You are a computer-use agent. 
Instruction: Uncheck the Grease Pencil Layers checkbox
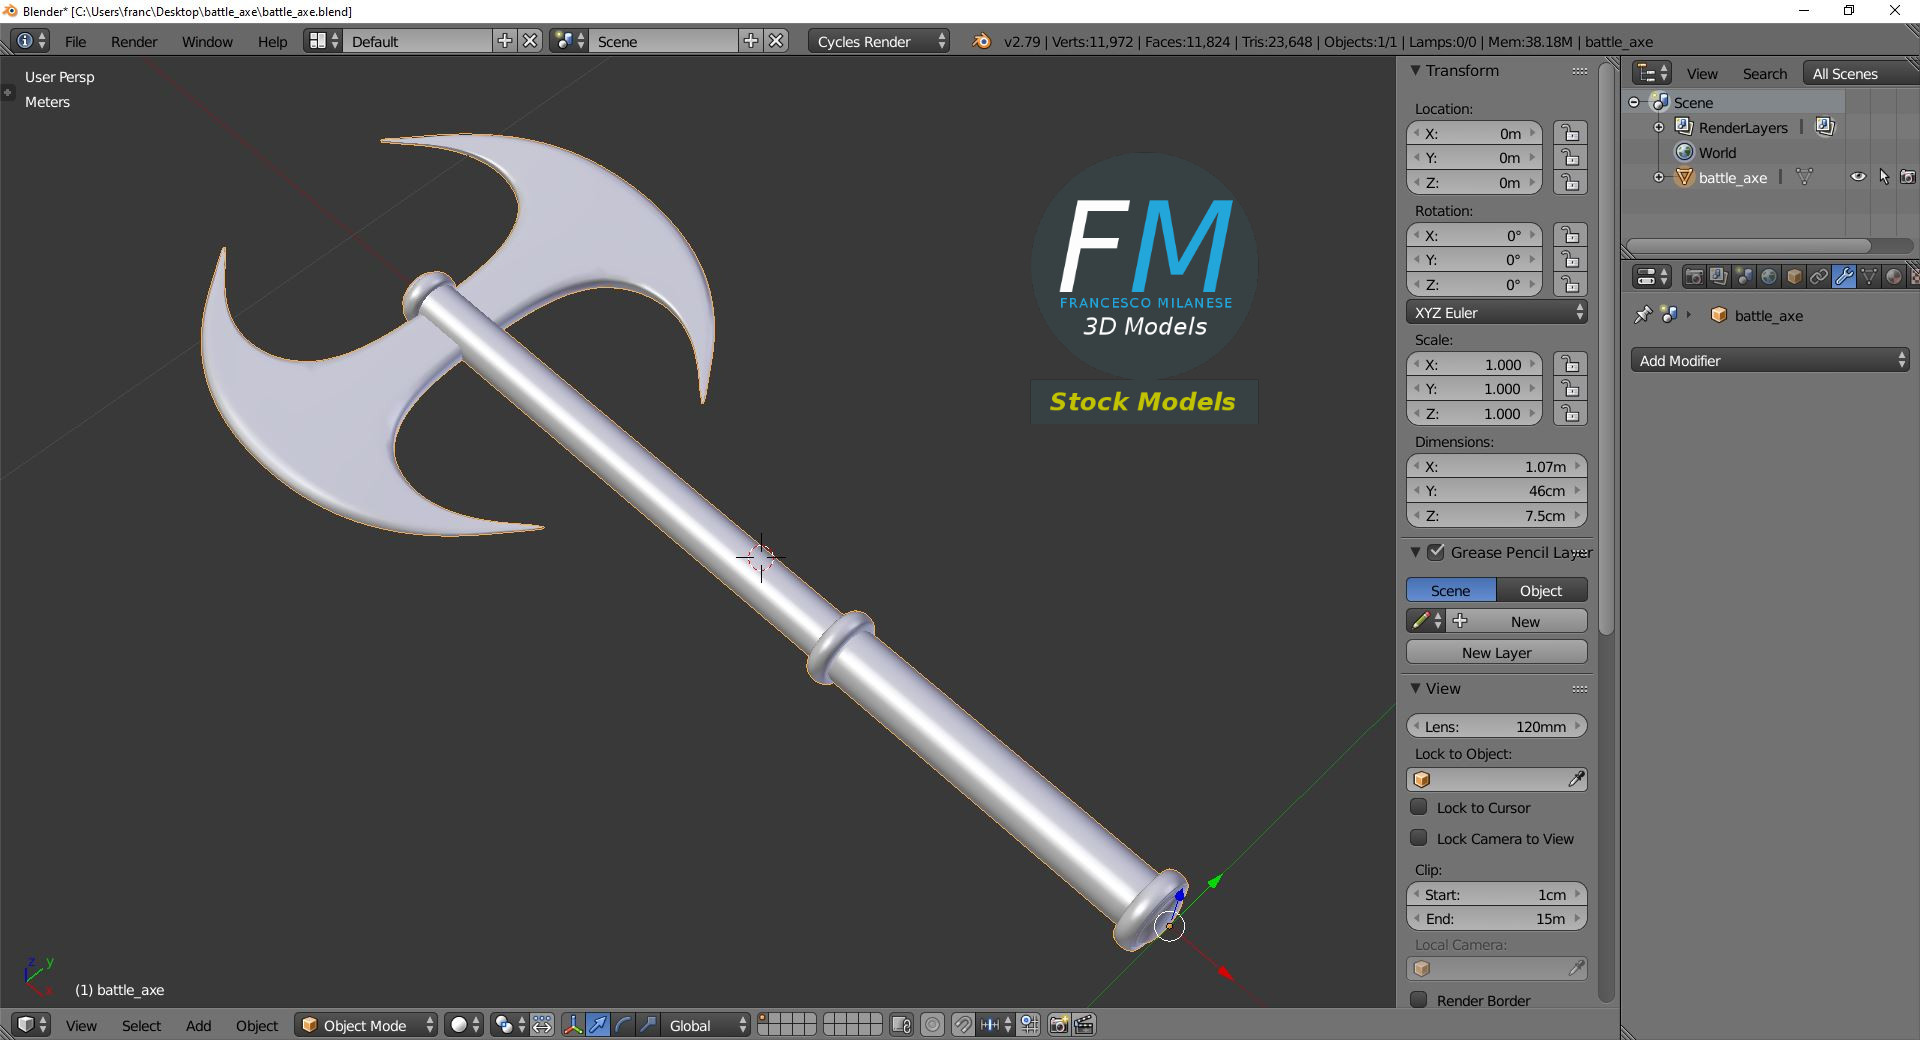coord(1436,552)
